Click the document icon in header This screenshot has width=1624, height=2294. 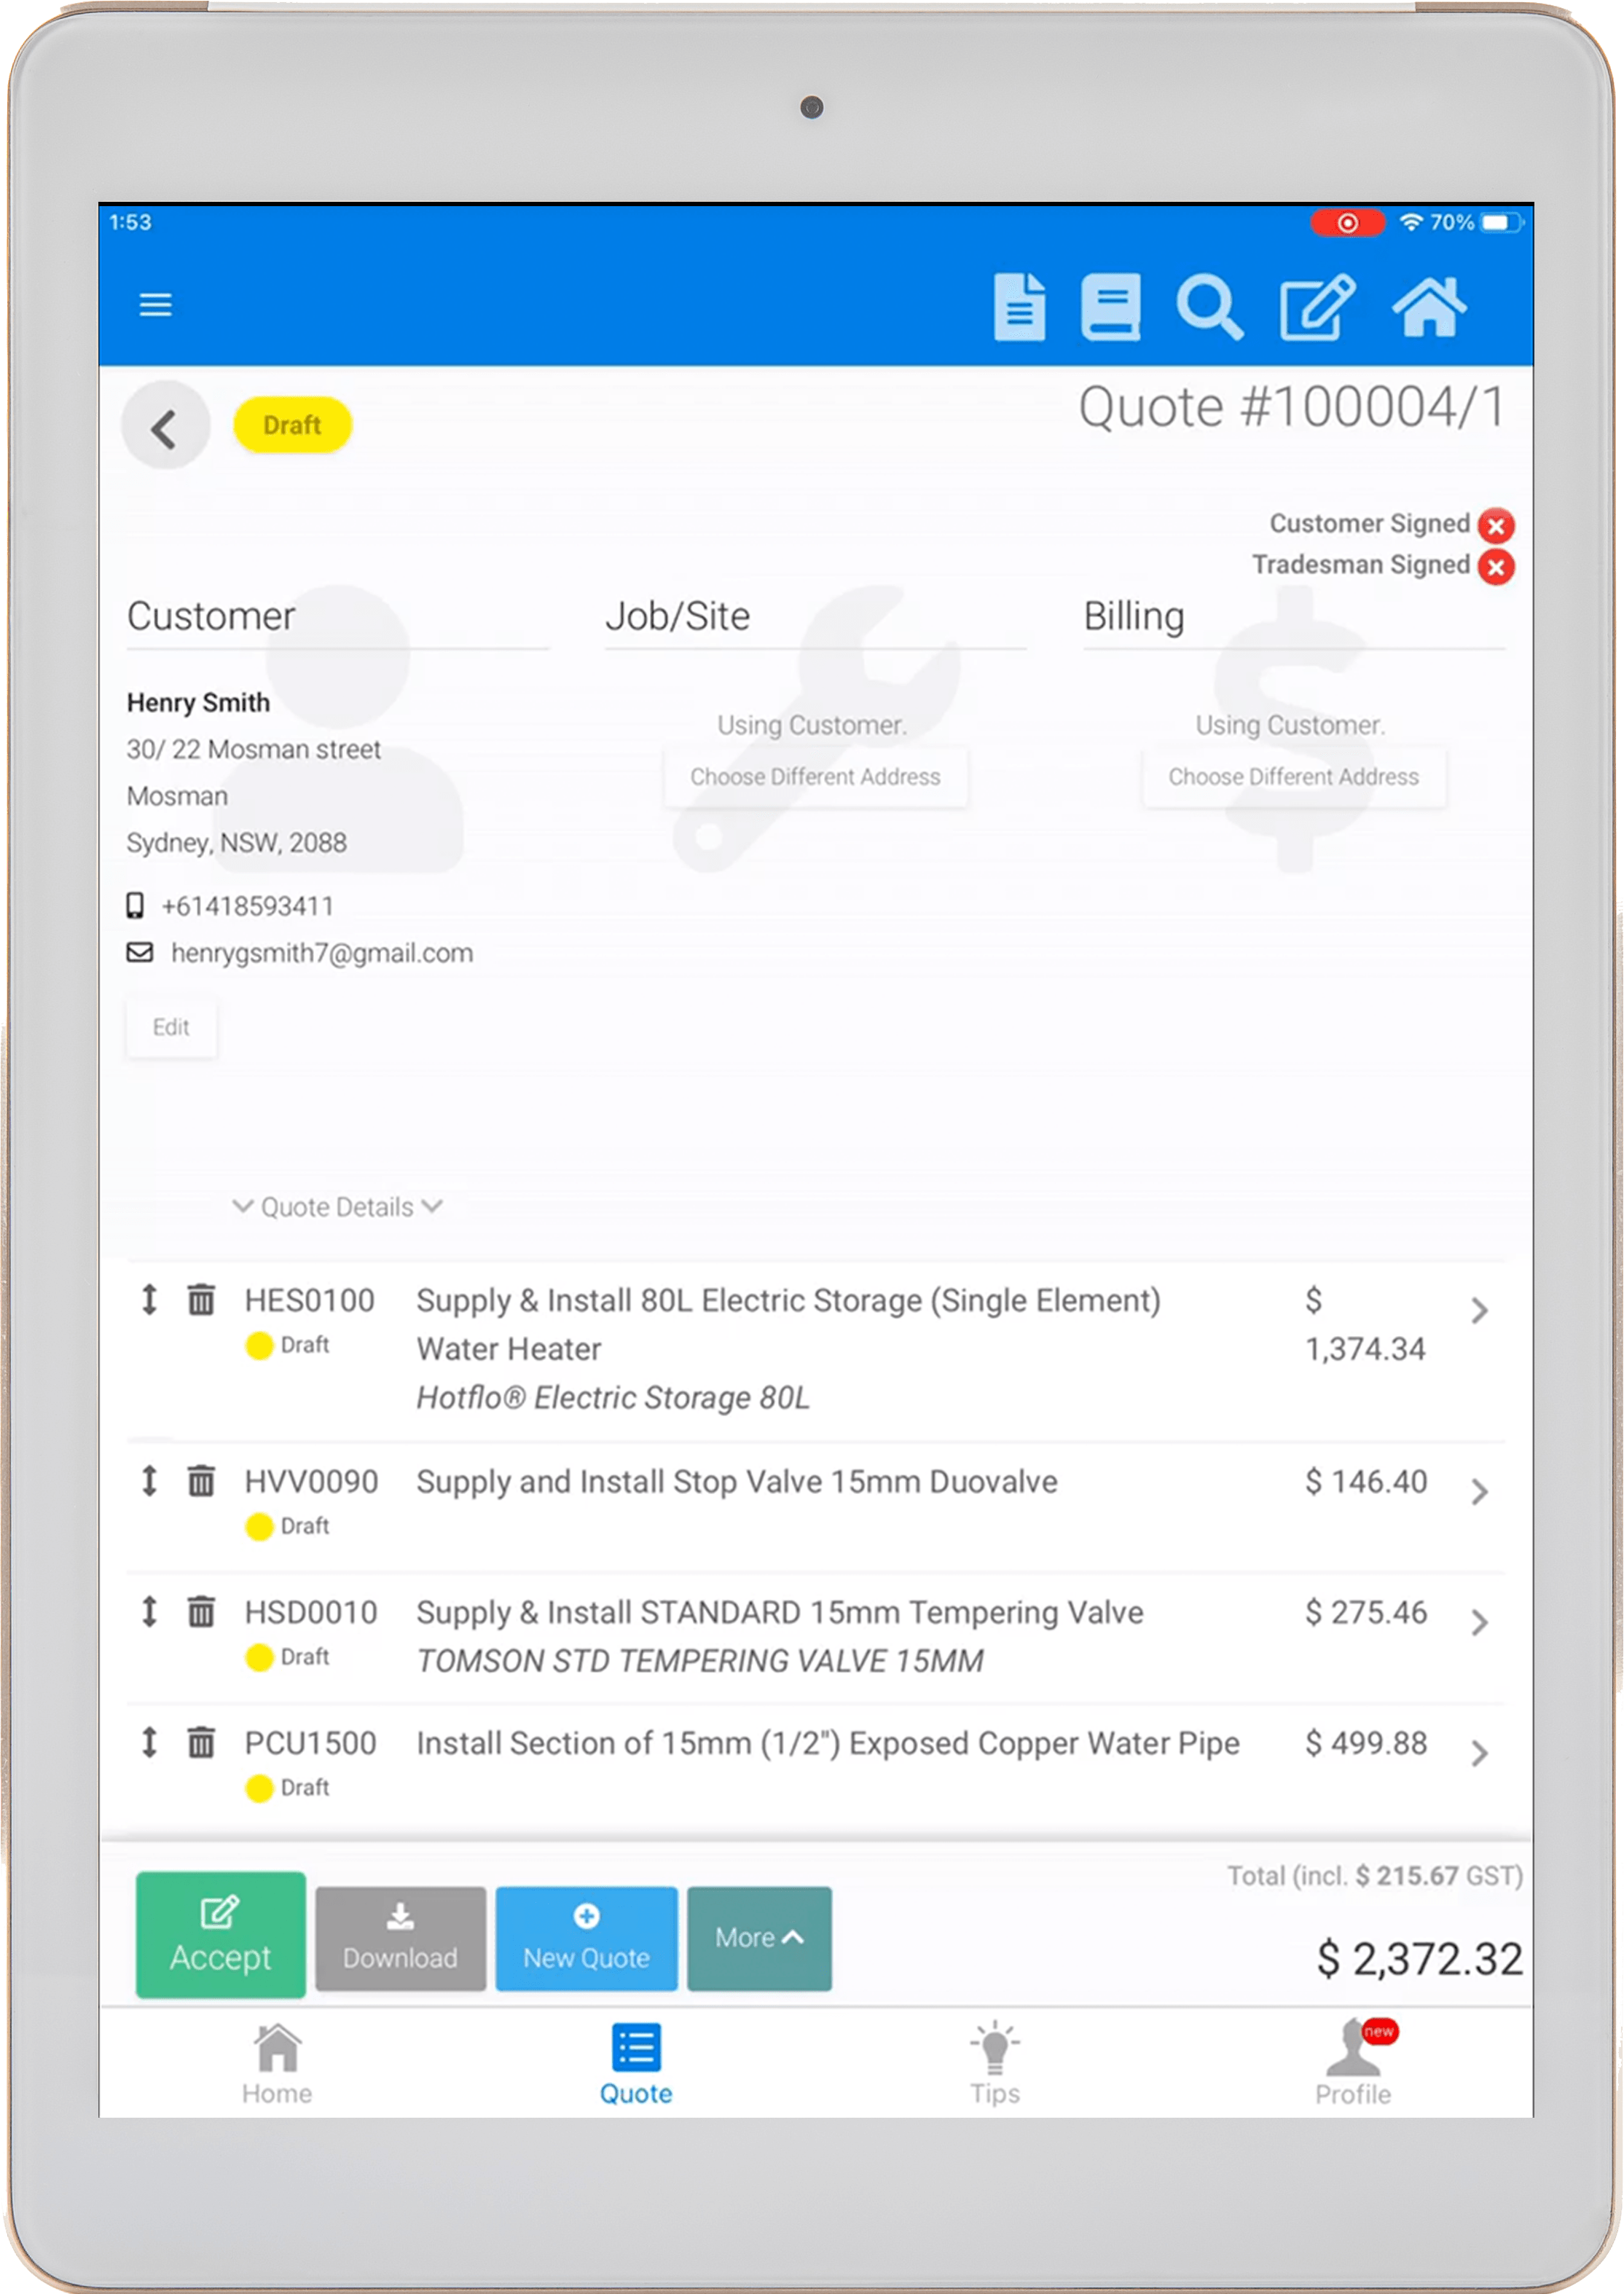point(1019,307)
